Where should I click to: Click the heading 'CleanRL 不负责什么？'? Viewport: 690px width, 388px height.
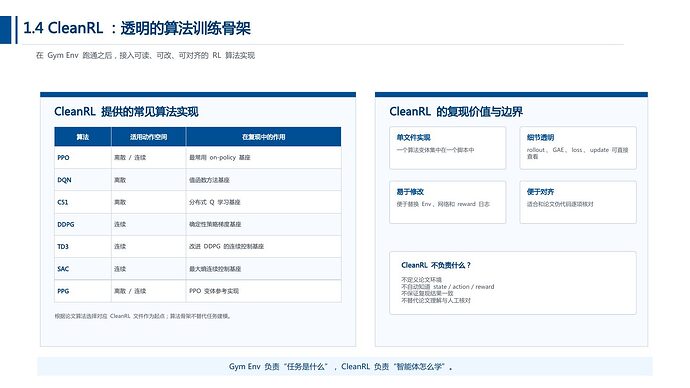coord(436,265)
